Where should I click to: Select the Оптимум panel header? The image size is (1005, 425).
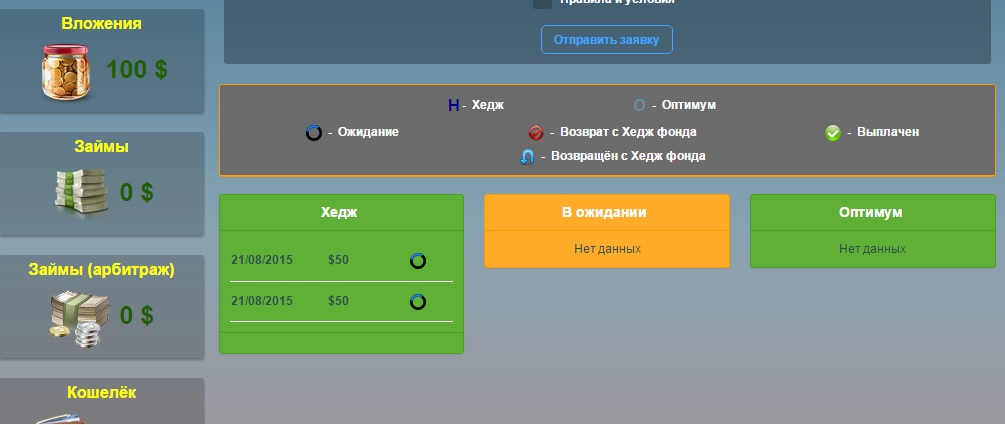(x=872, y=212)
